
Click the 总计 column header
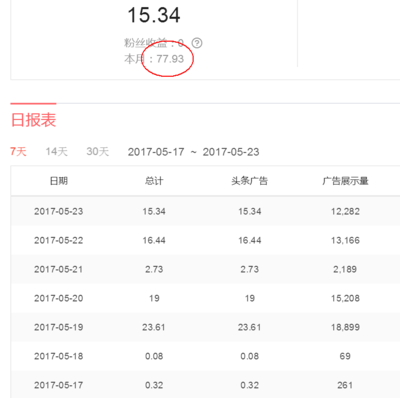pos(154,181)
